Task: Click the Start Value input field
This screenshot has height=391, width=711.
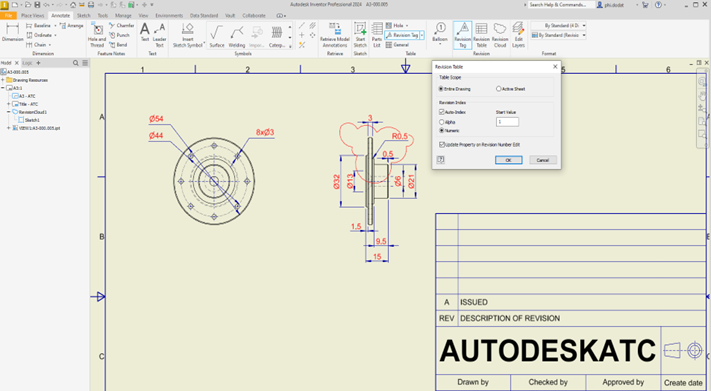Action: pyautogui.click(x=507, y=122)
